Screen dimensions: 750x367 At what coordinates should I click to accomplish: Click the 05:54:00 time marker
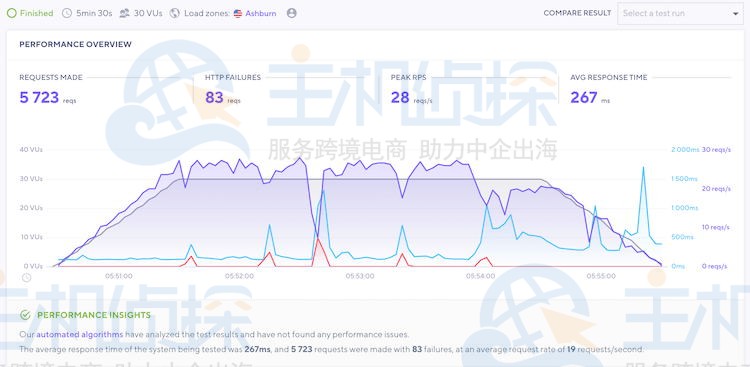click(x=480, y=276)
